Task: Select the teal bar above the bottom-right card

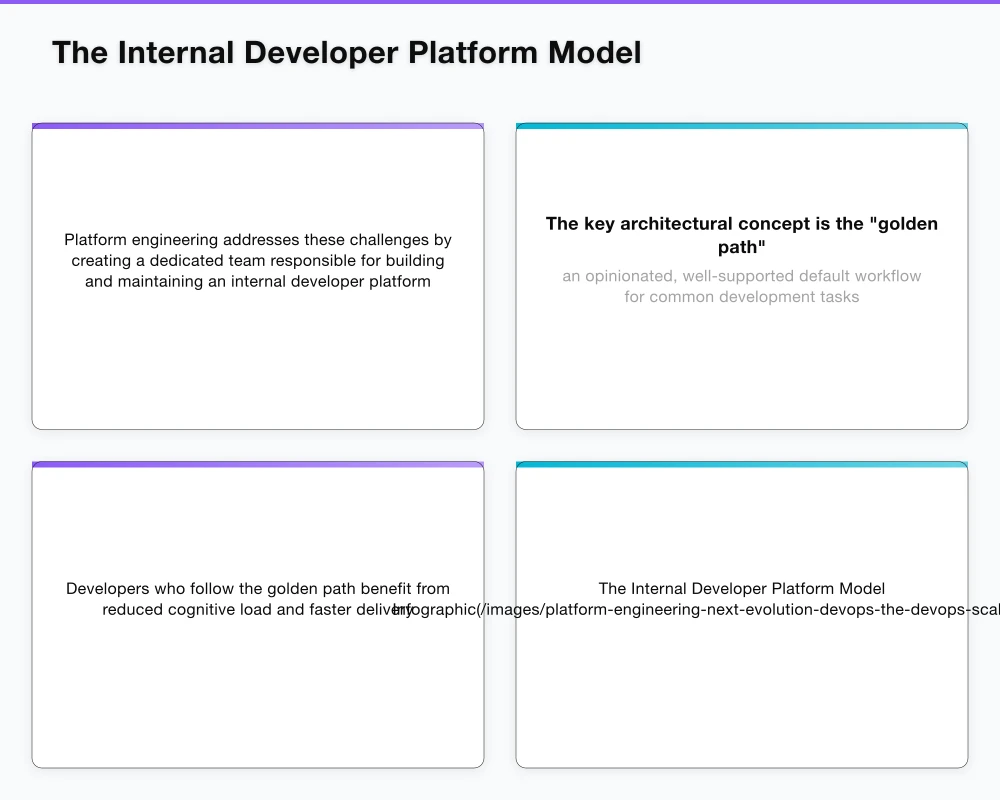Action: pyautogui.click(x=741, y=464)
